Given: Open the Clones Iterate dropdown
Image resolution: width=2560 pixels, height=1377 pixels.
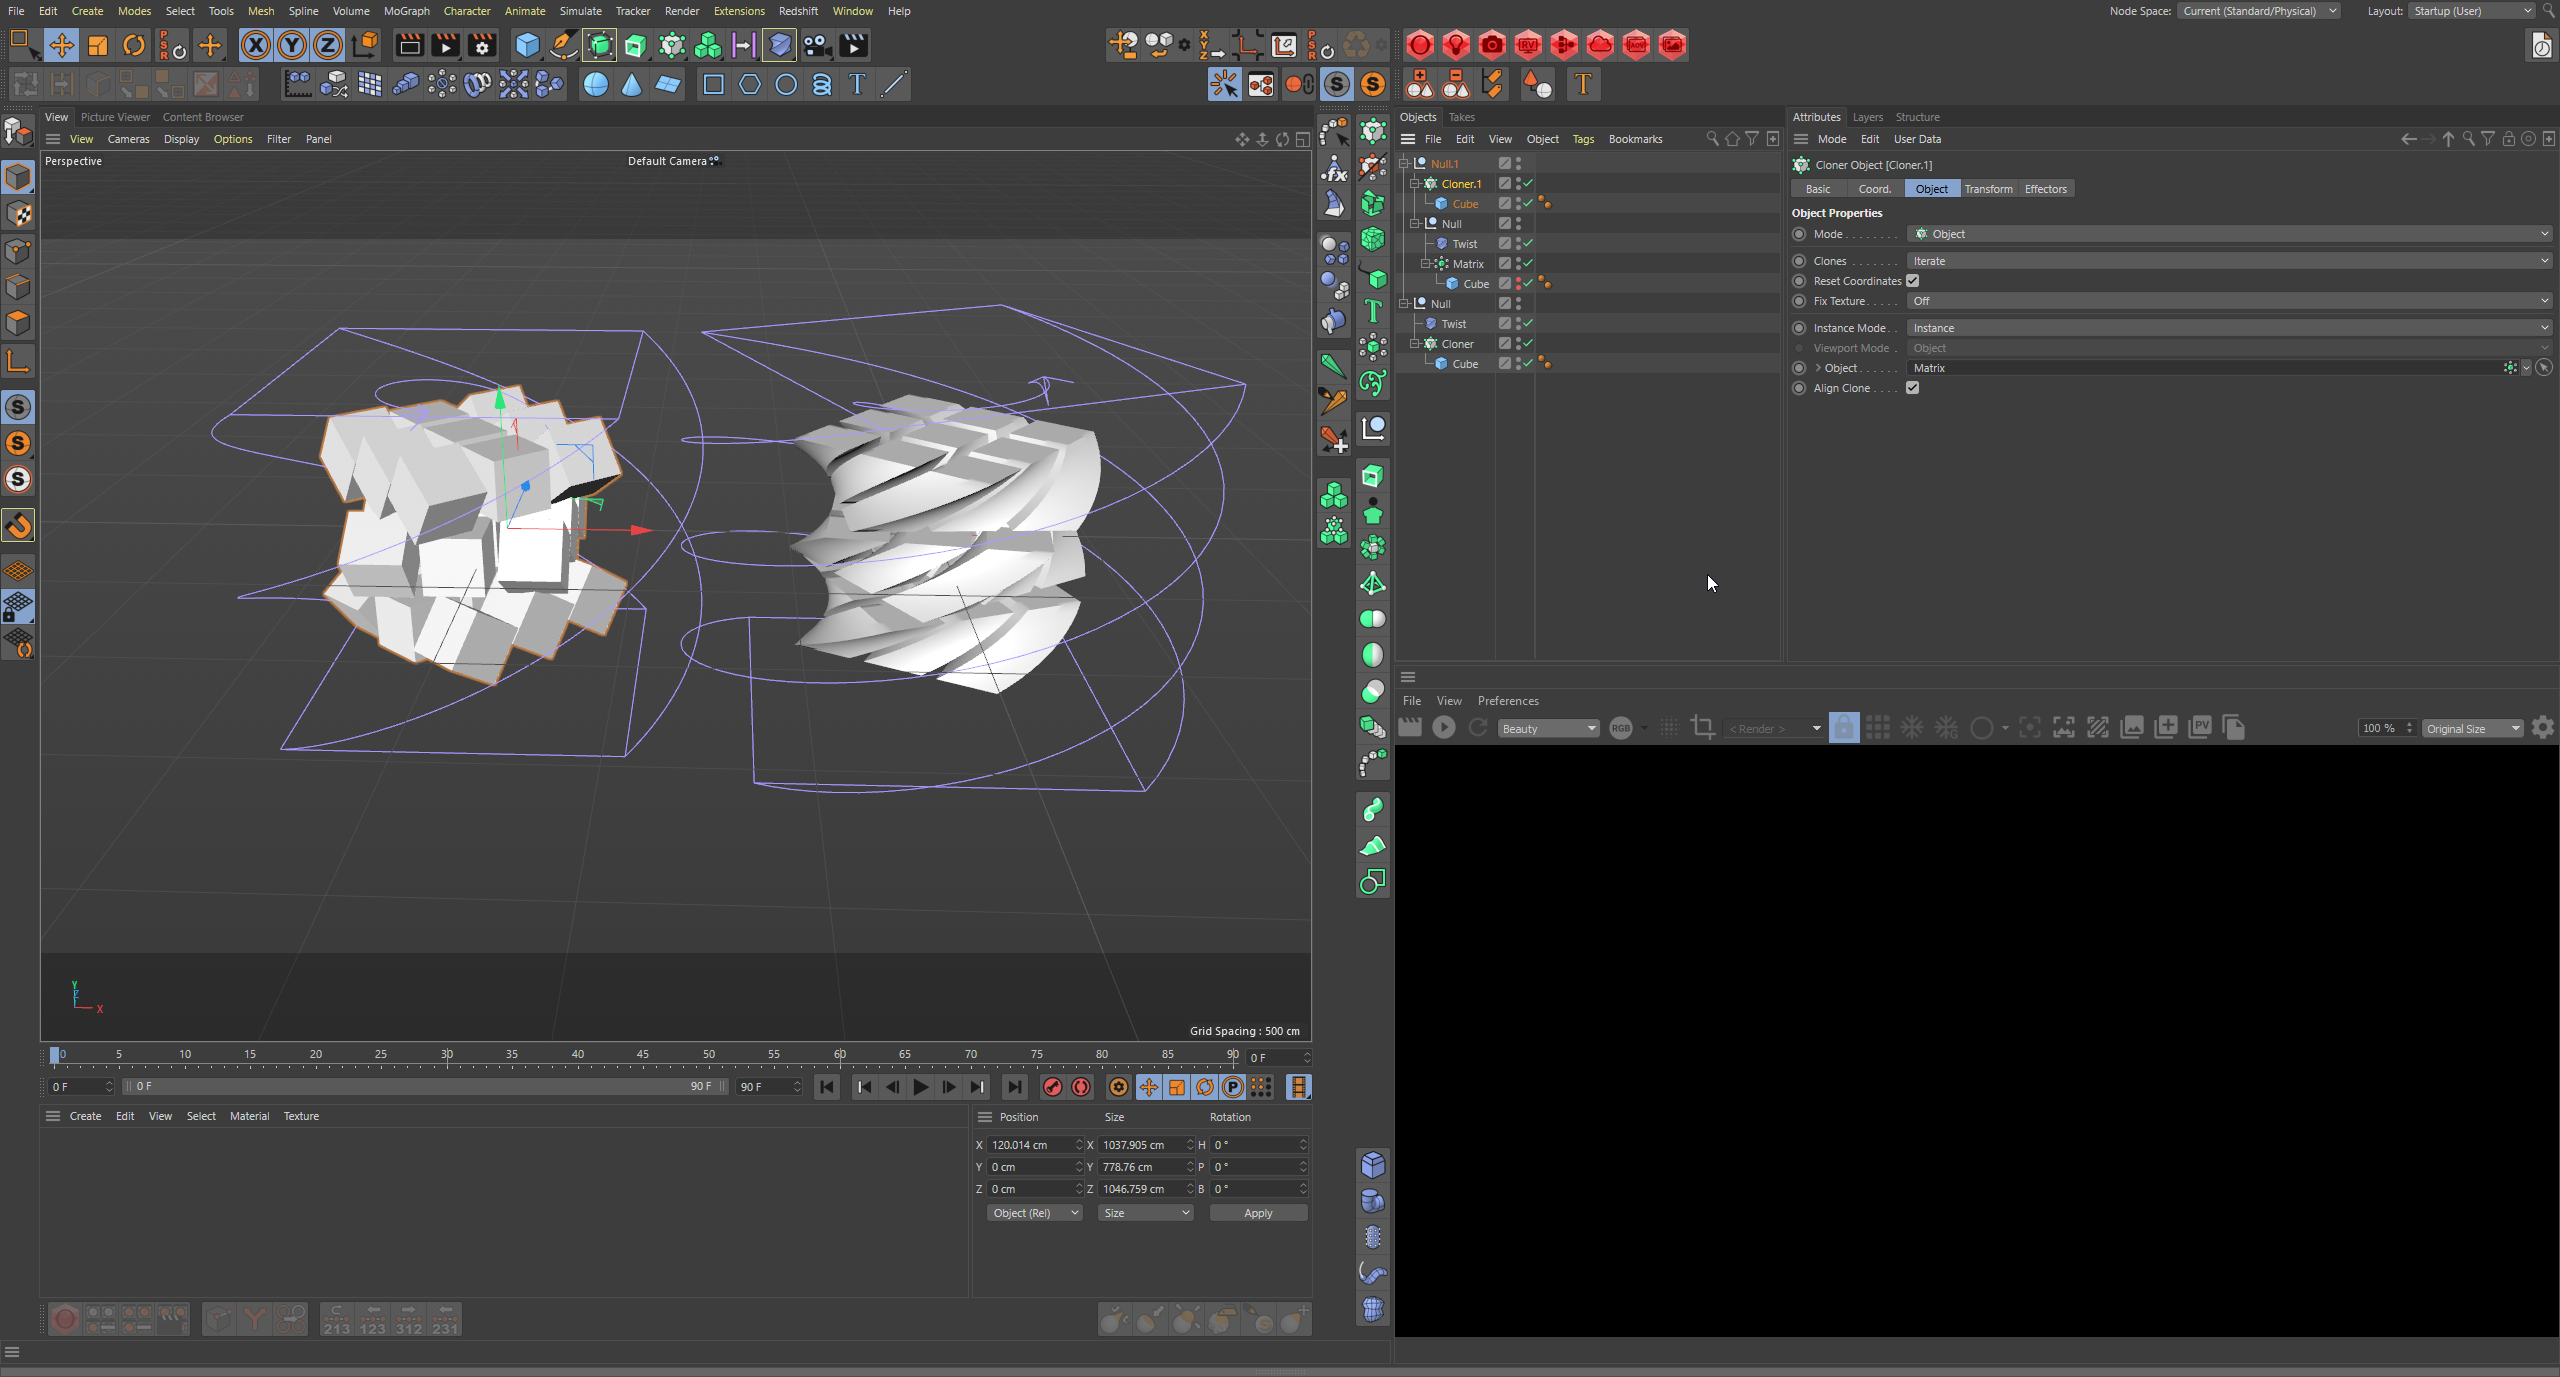Looking at the screenshot, I should (x=2229, y=261).
